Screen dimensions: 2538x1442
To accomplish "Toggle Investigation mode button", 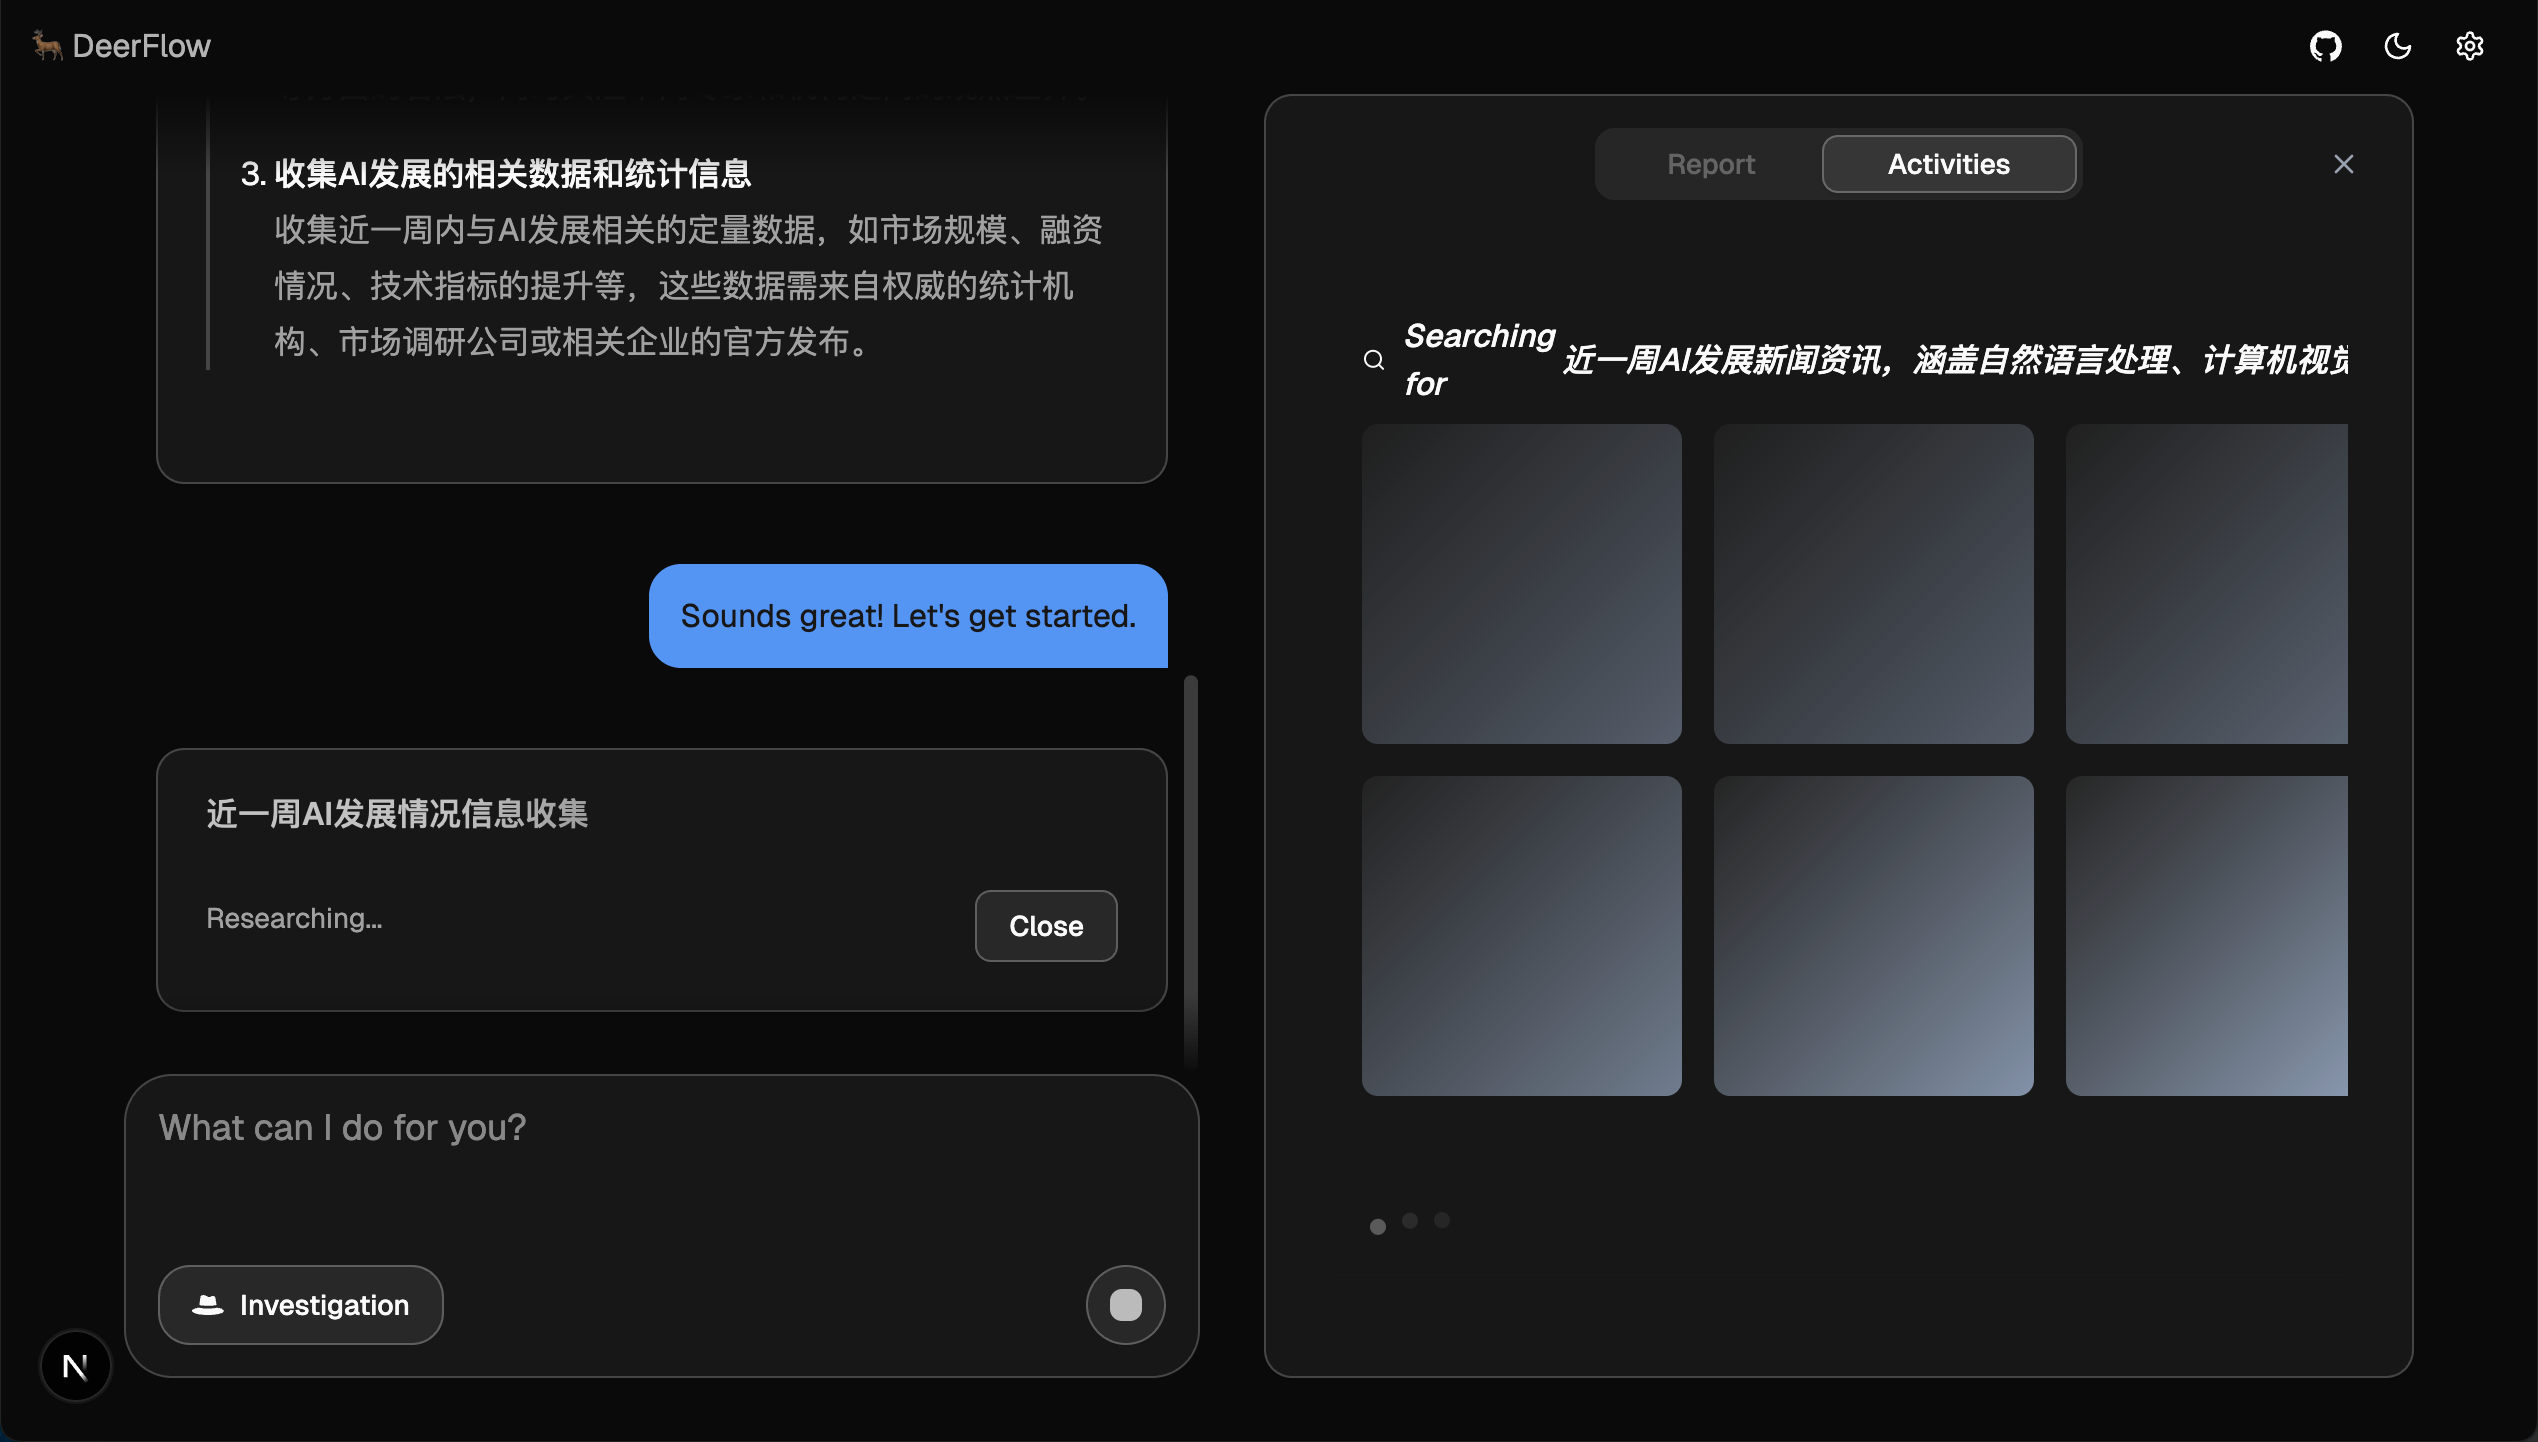I will (x=300, y=1305).
